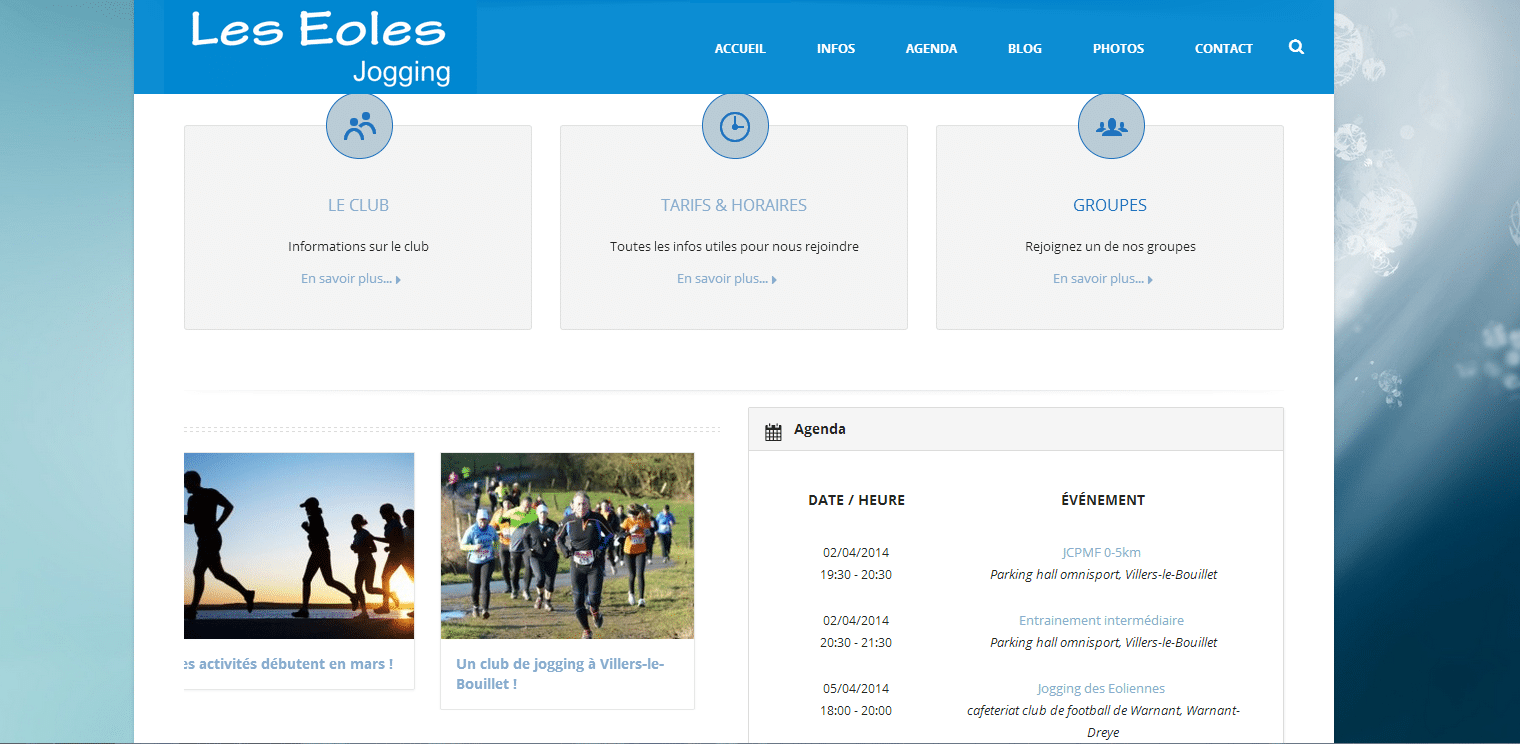Click the 20:30 - 21:30 time cell
1520x744 pixels.
(856, 643)
